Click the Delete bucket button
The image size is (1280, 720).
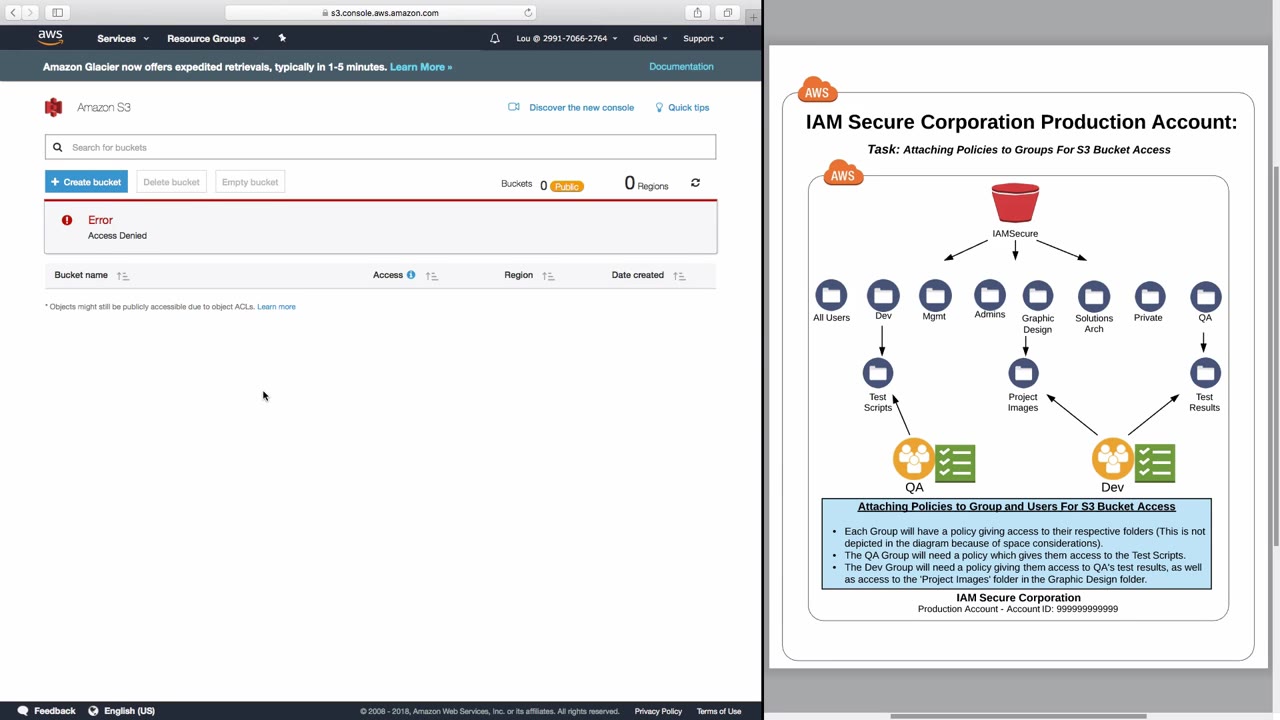click(171, 182)
